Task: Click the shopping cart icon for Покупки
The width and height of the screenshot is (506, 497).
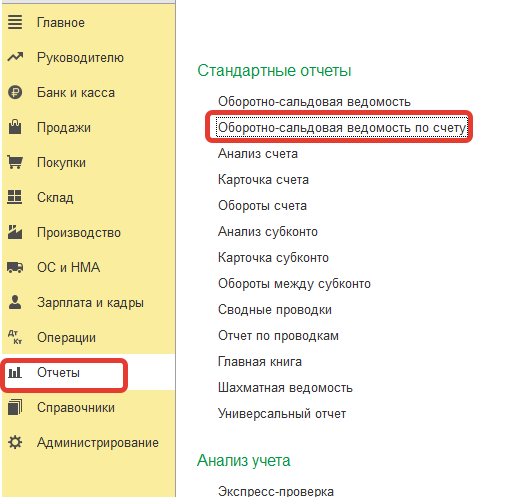Action: 15,162
